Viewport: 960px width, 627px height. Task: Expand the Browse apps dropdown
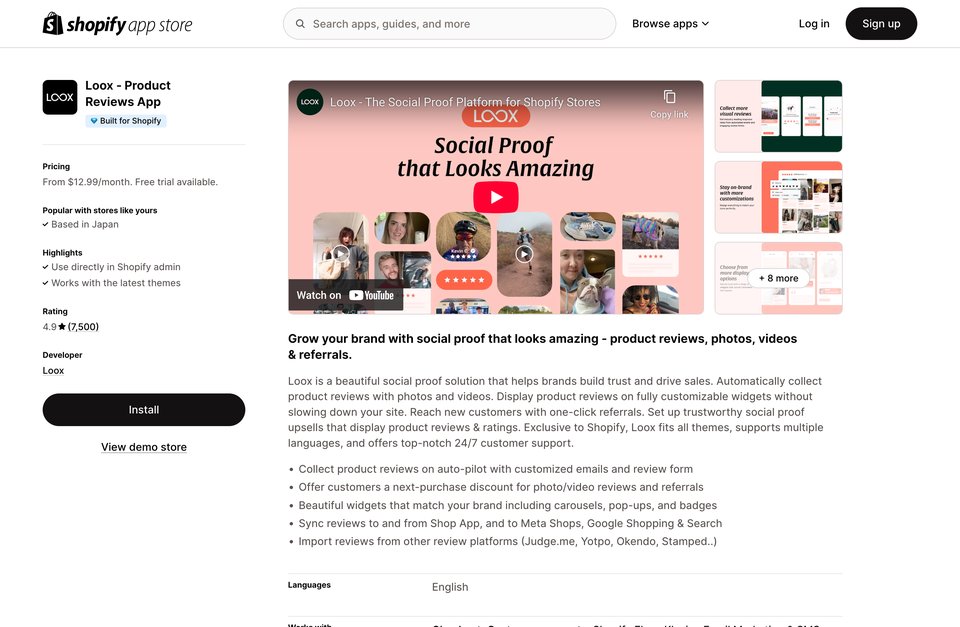(x=670, y=24)
